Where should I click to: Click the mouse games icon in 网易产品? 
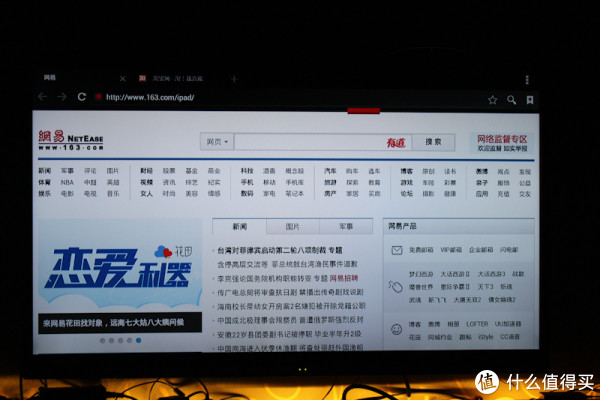point(396,286)
